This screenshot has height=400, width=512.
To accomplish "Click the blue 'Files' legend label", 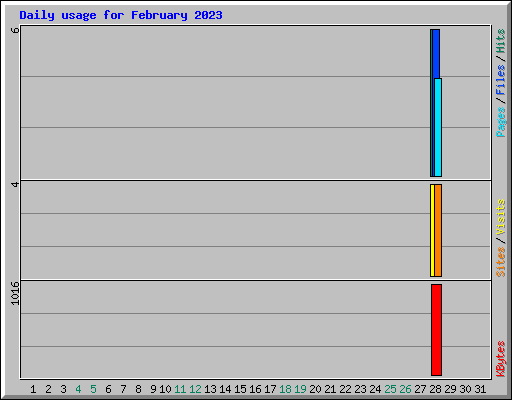I will pos(501,79).
